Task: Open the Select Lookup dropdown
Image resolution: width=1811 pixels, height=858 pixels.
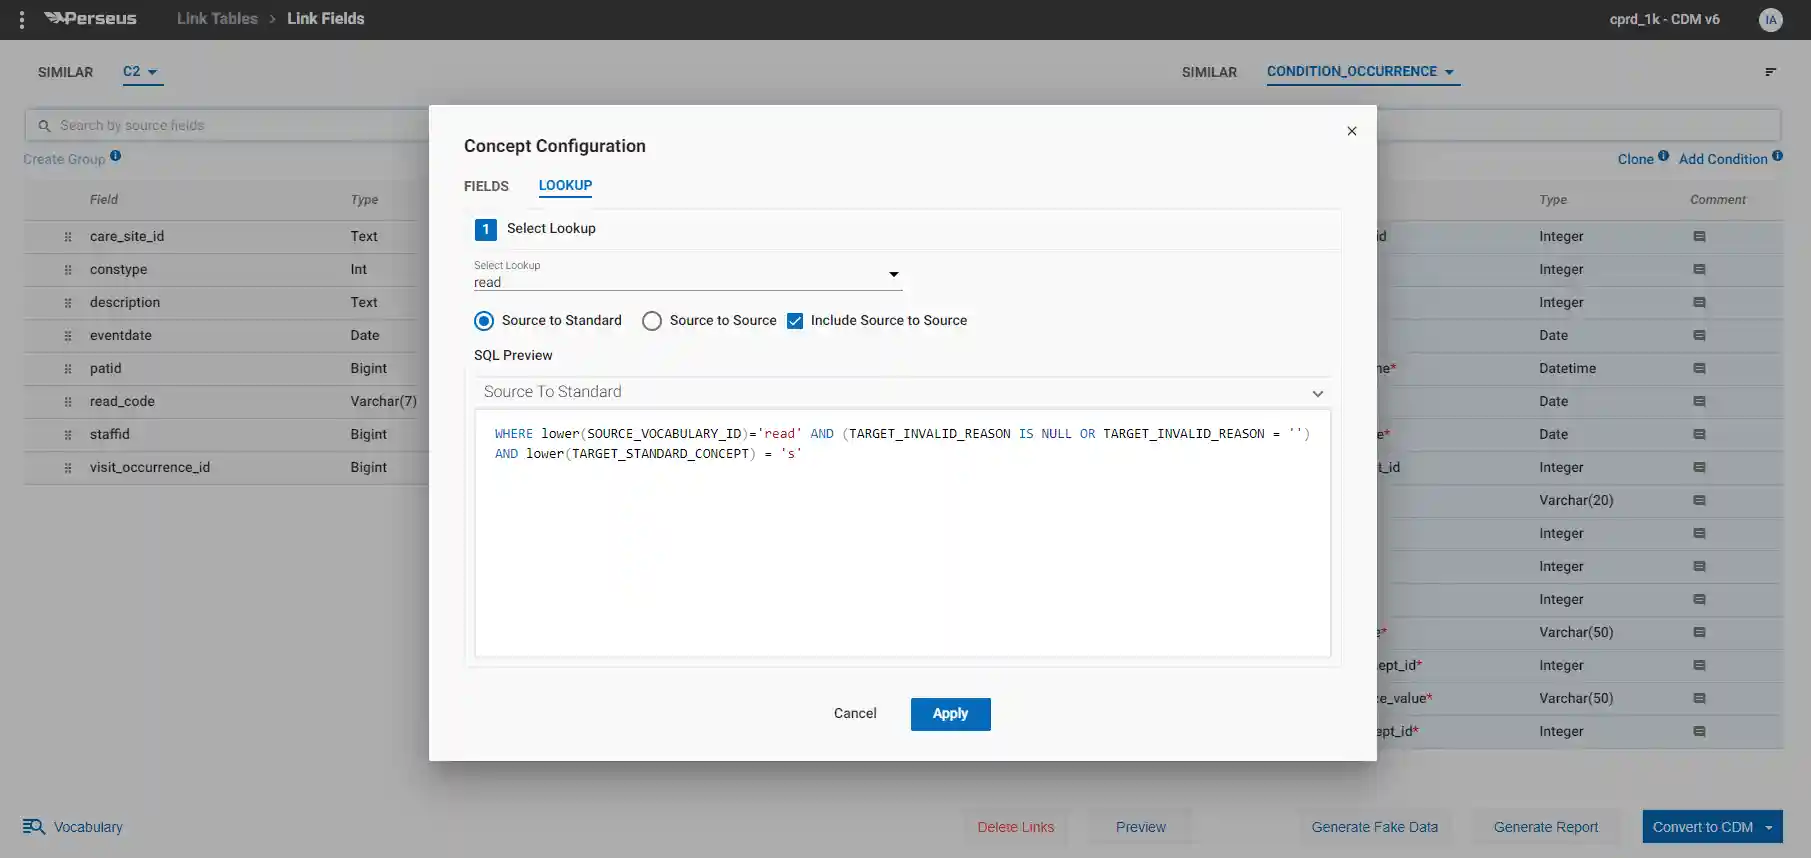Action: [688, 275]
